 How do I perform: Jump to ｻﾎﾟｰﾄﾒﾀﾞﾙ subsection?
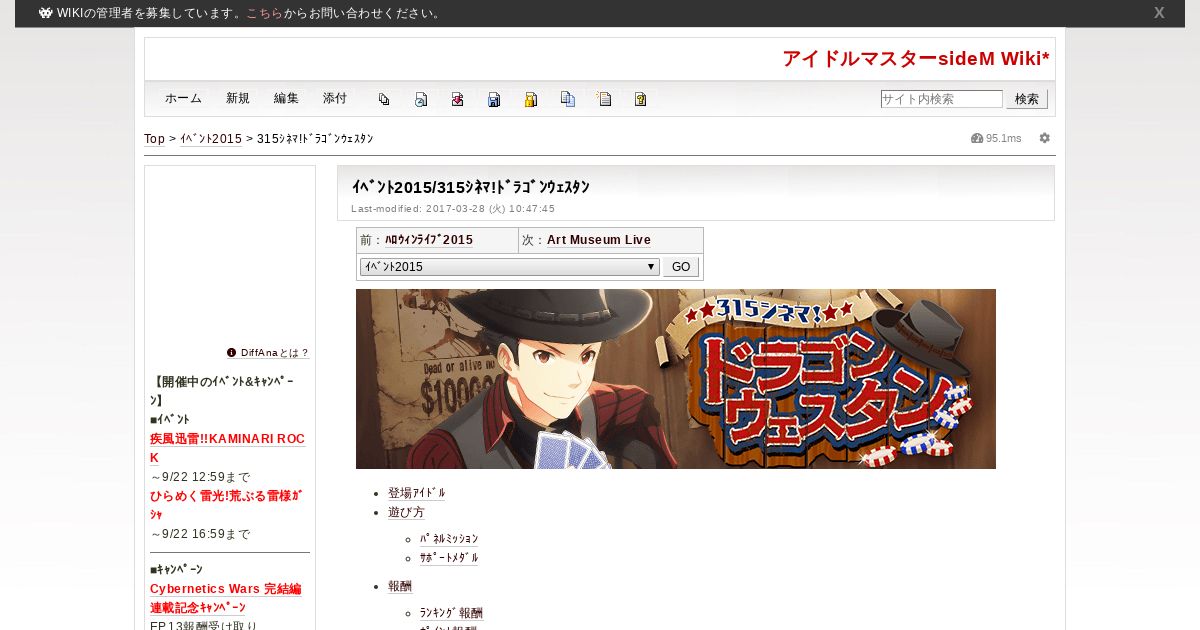click(x=449, y=558)
